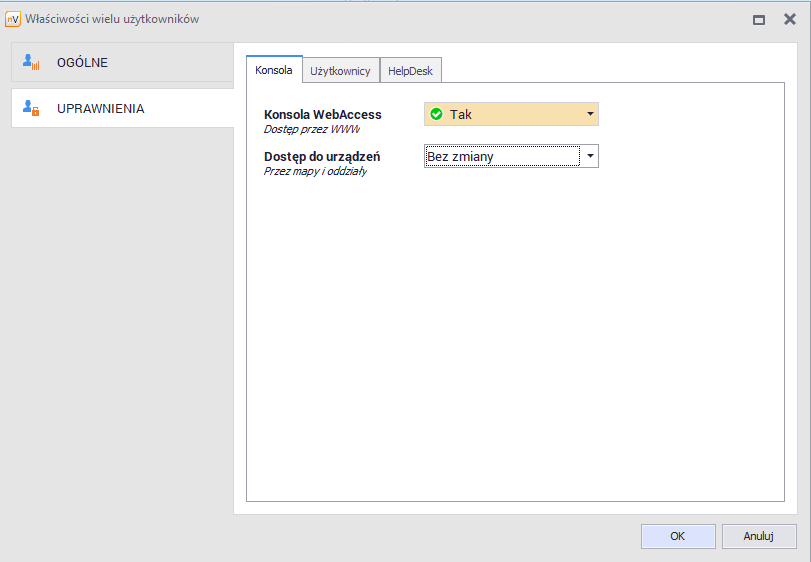Switch to the Użytkownicy tab
Viewport: 811px width, 562px height.
[340, 71]
